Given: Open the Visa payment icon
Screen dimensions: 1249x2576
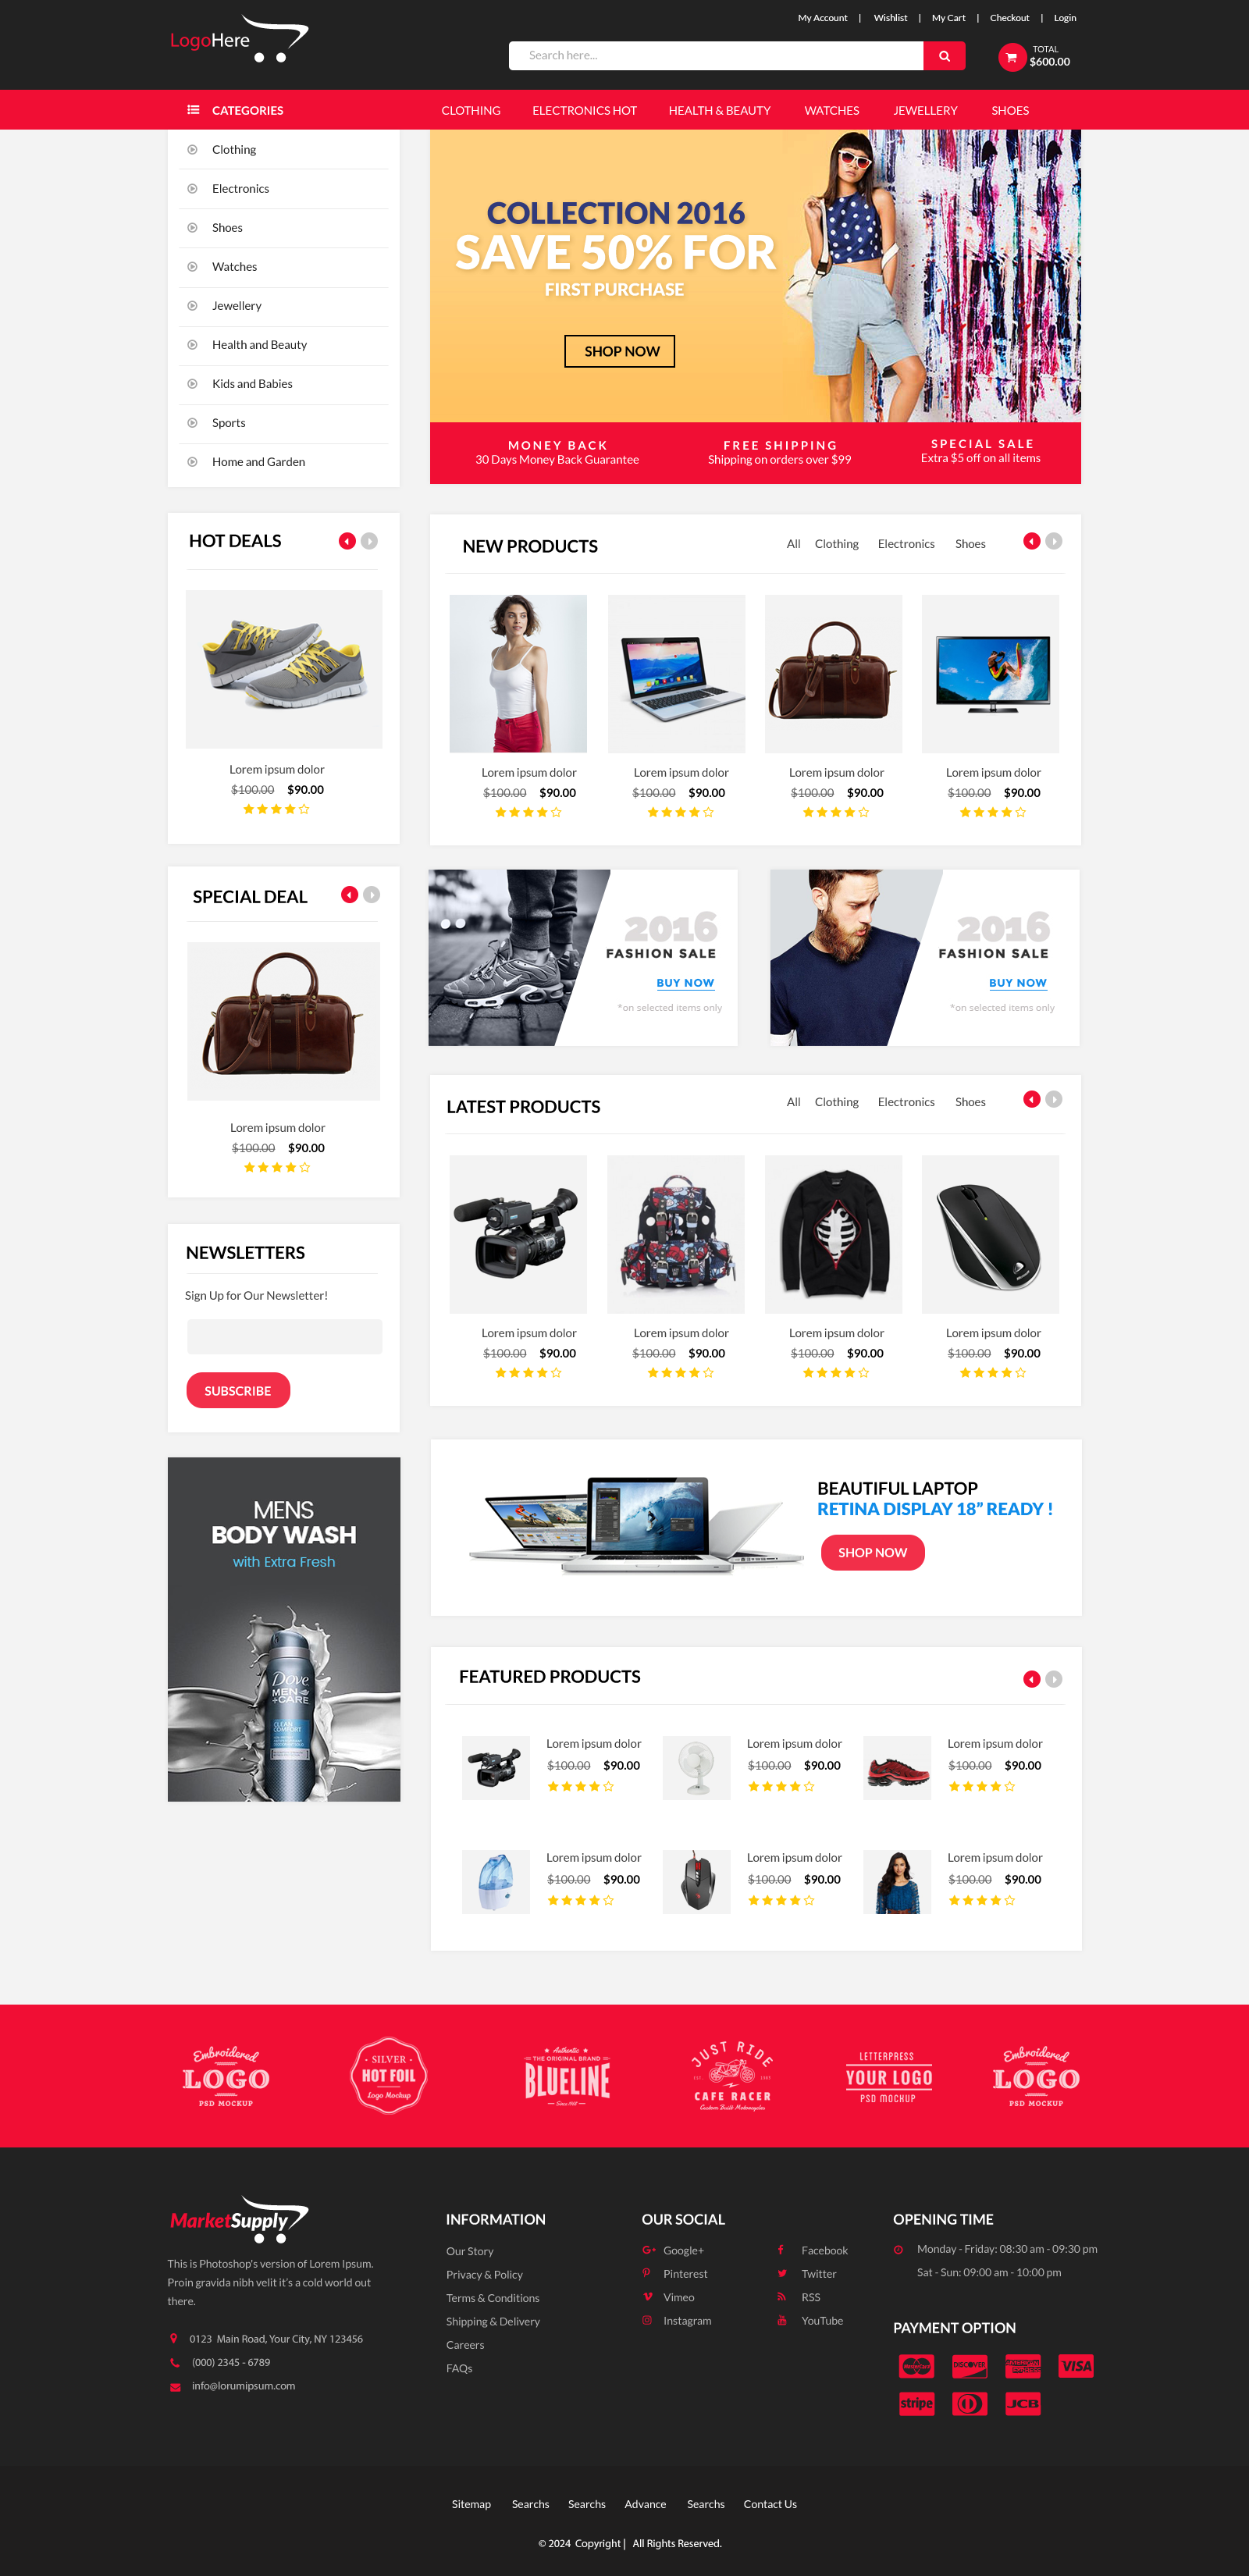Looking at the screenshot, I should [x=1076, y=2366].
